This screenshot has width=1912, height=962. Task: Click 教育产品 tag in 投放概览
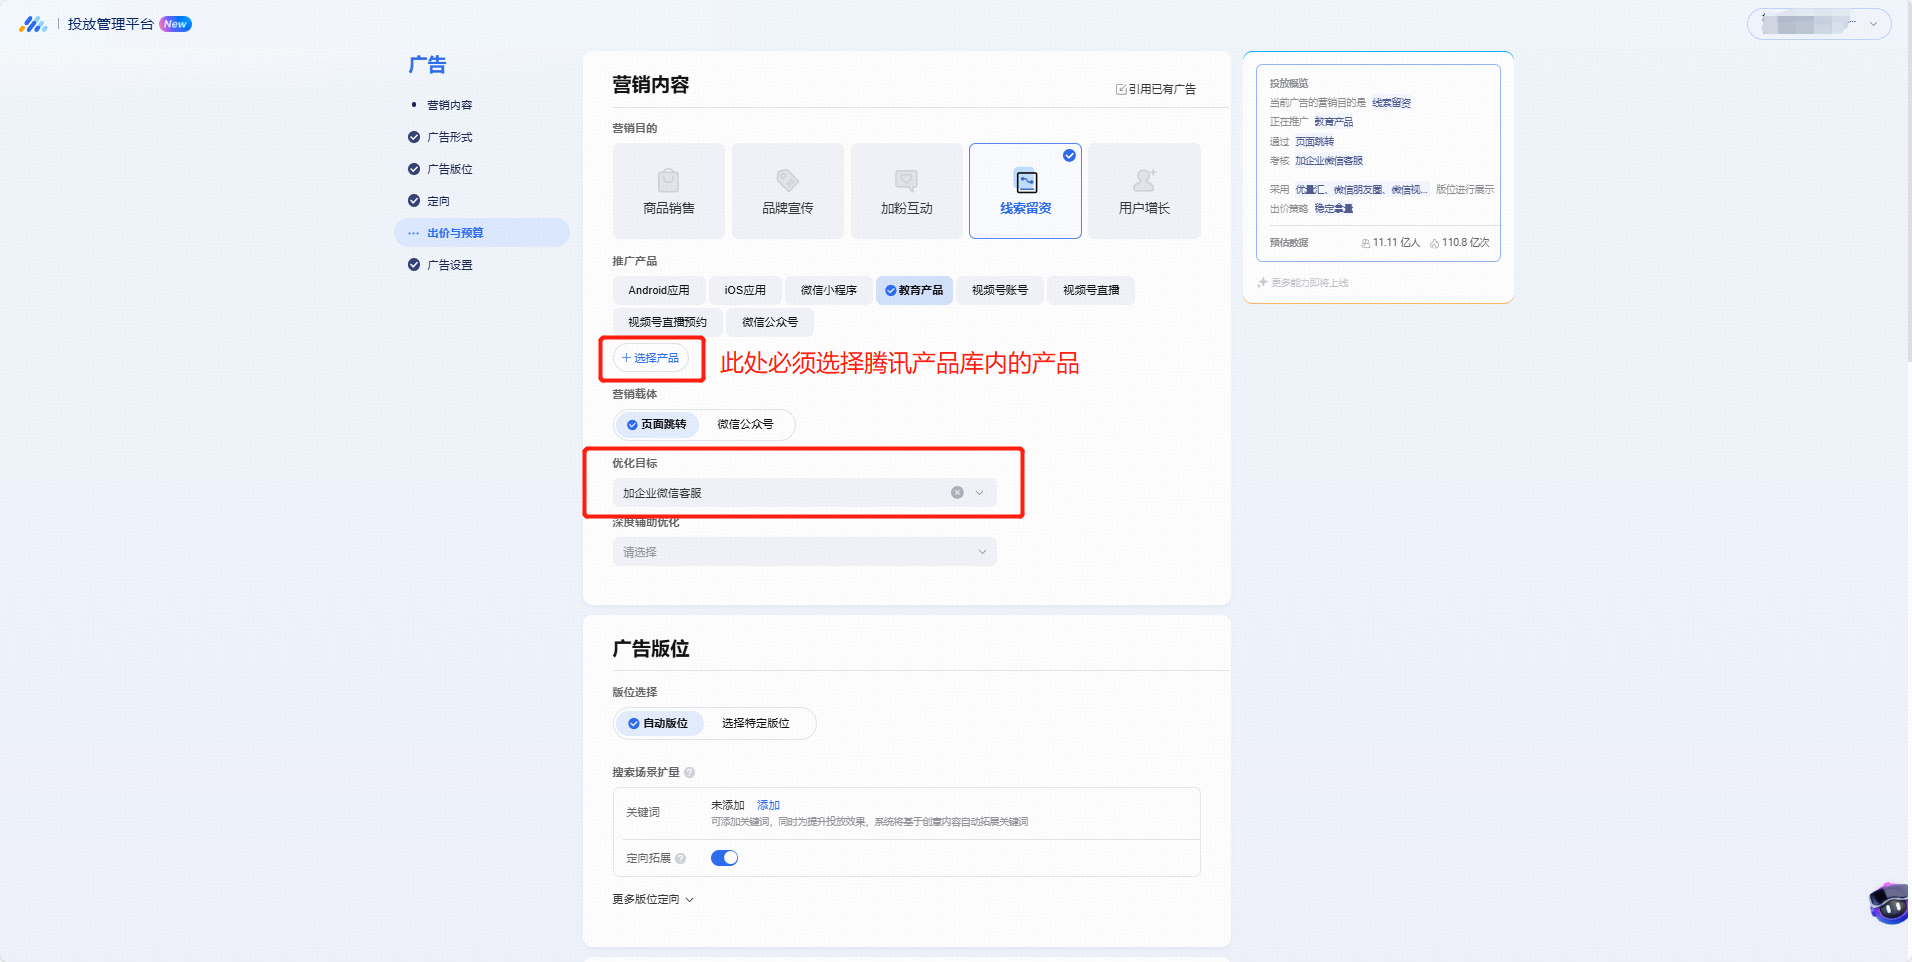click(1333, 122)
